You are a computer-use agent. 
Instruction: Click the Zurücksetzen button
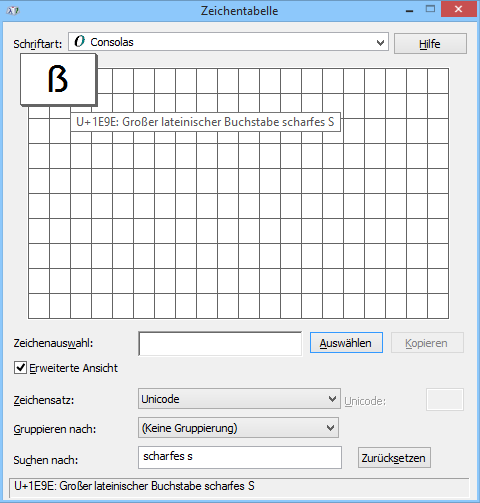(x=394, y=458)
